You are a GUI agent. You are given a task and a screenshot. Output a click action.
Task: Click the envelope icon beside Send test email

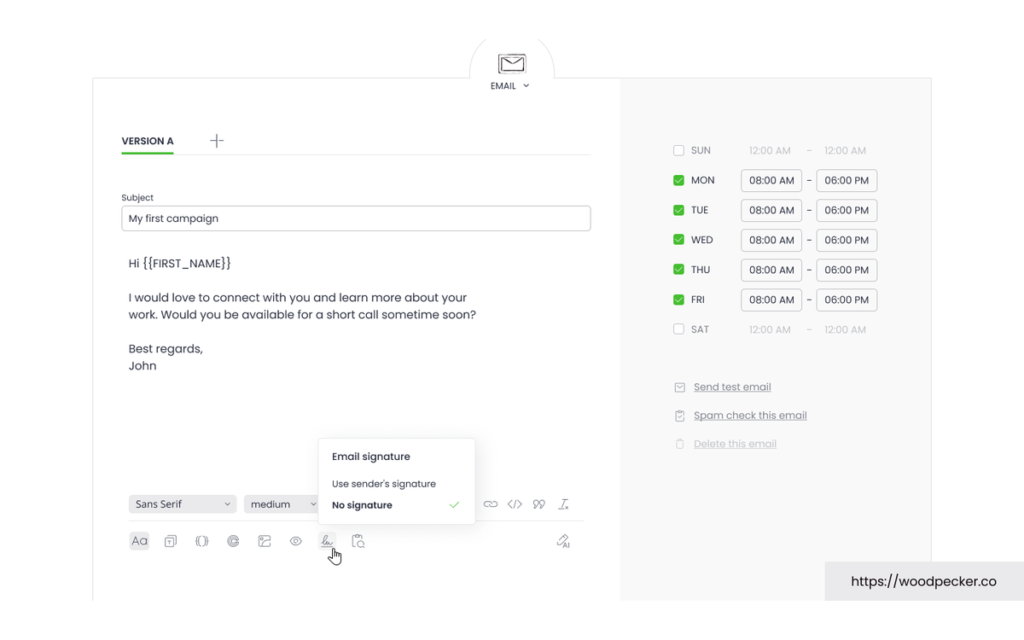coord(680,387)
